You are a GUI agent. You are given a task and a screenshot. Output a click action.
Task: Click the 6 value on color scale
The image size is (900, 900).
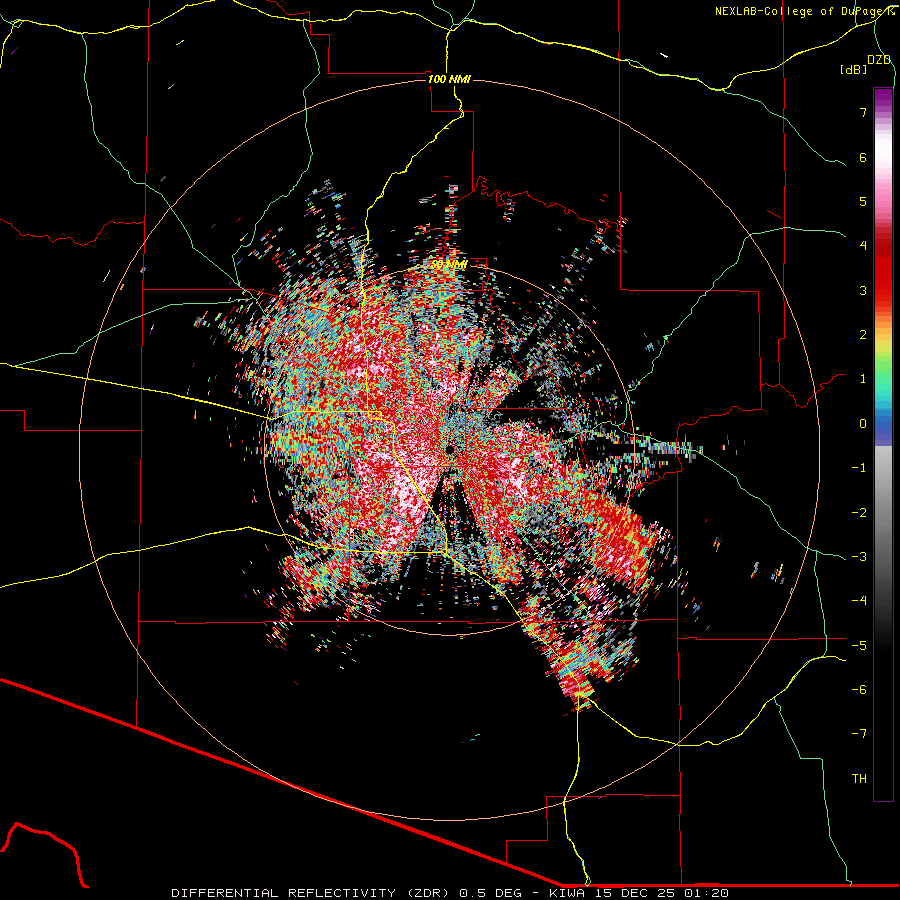coord(863,157)
